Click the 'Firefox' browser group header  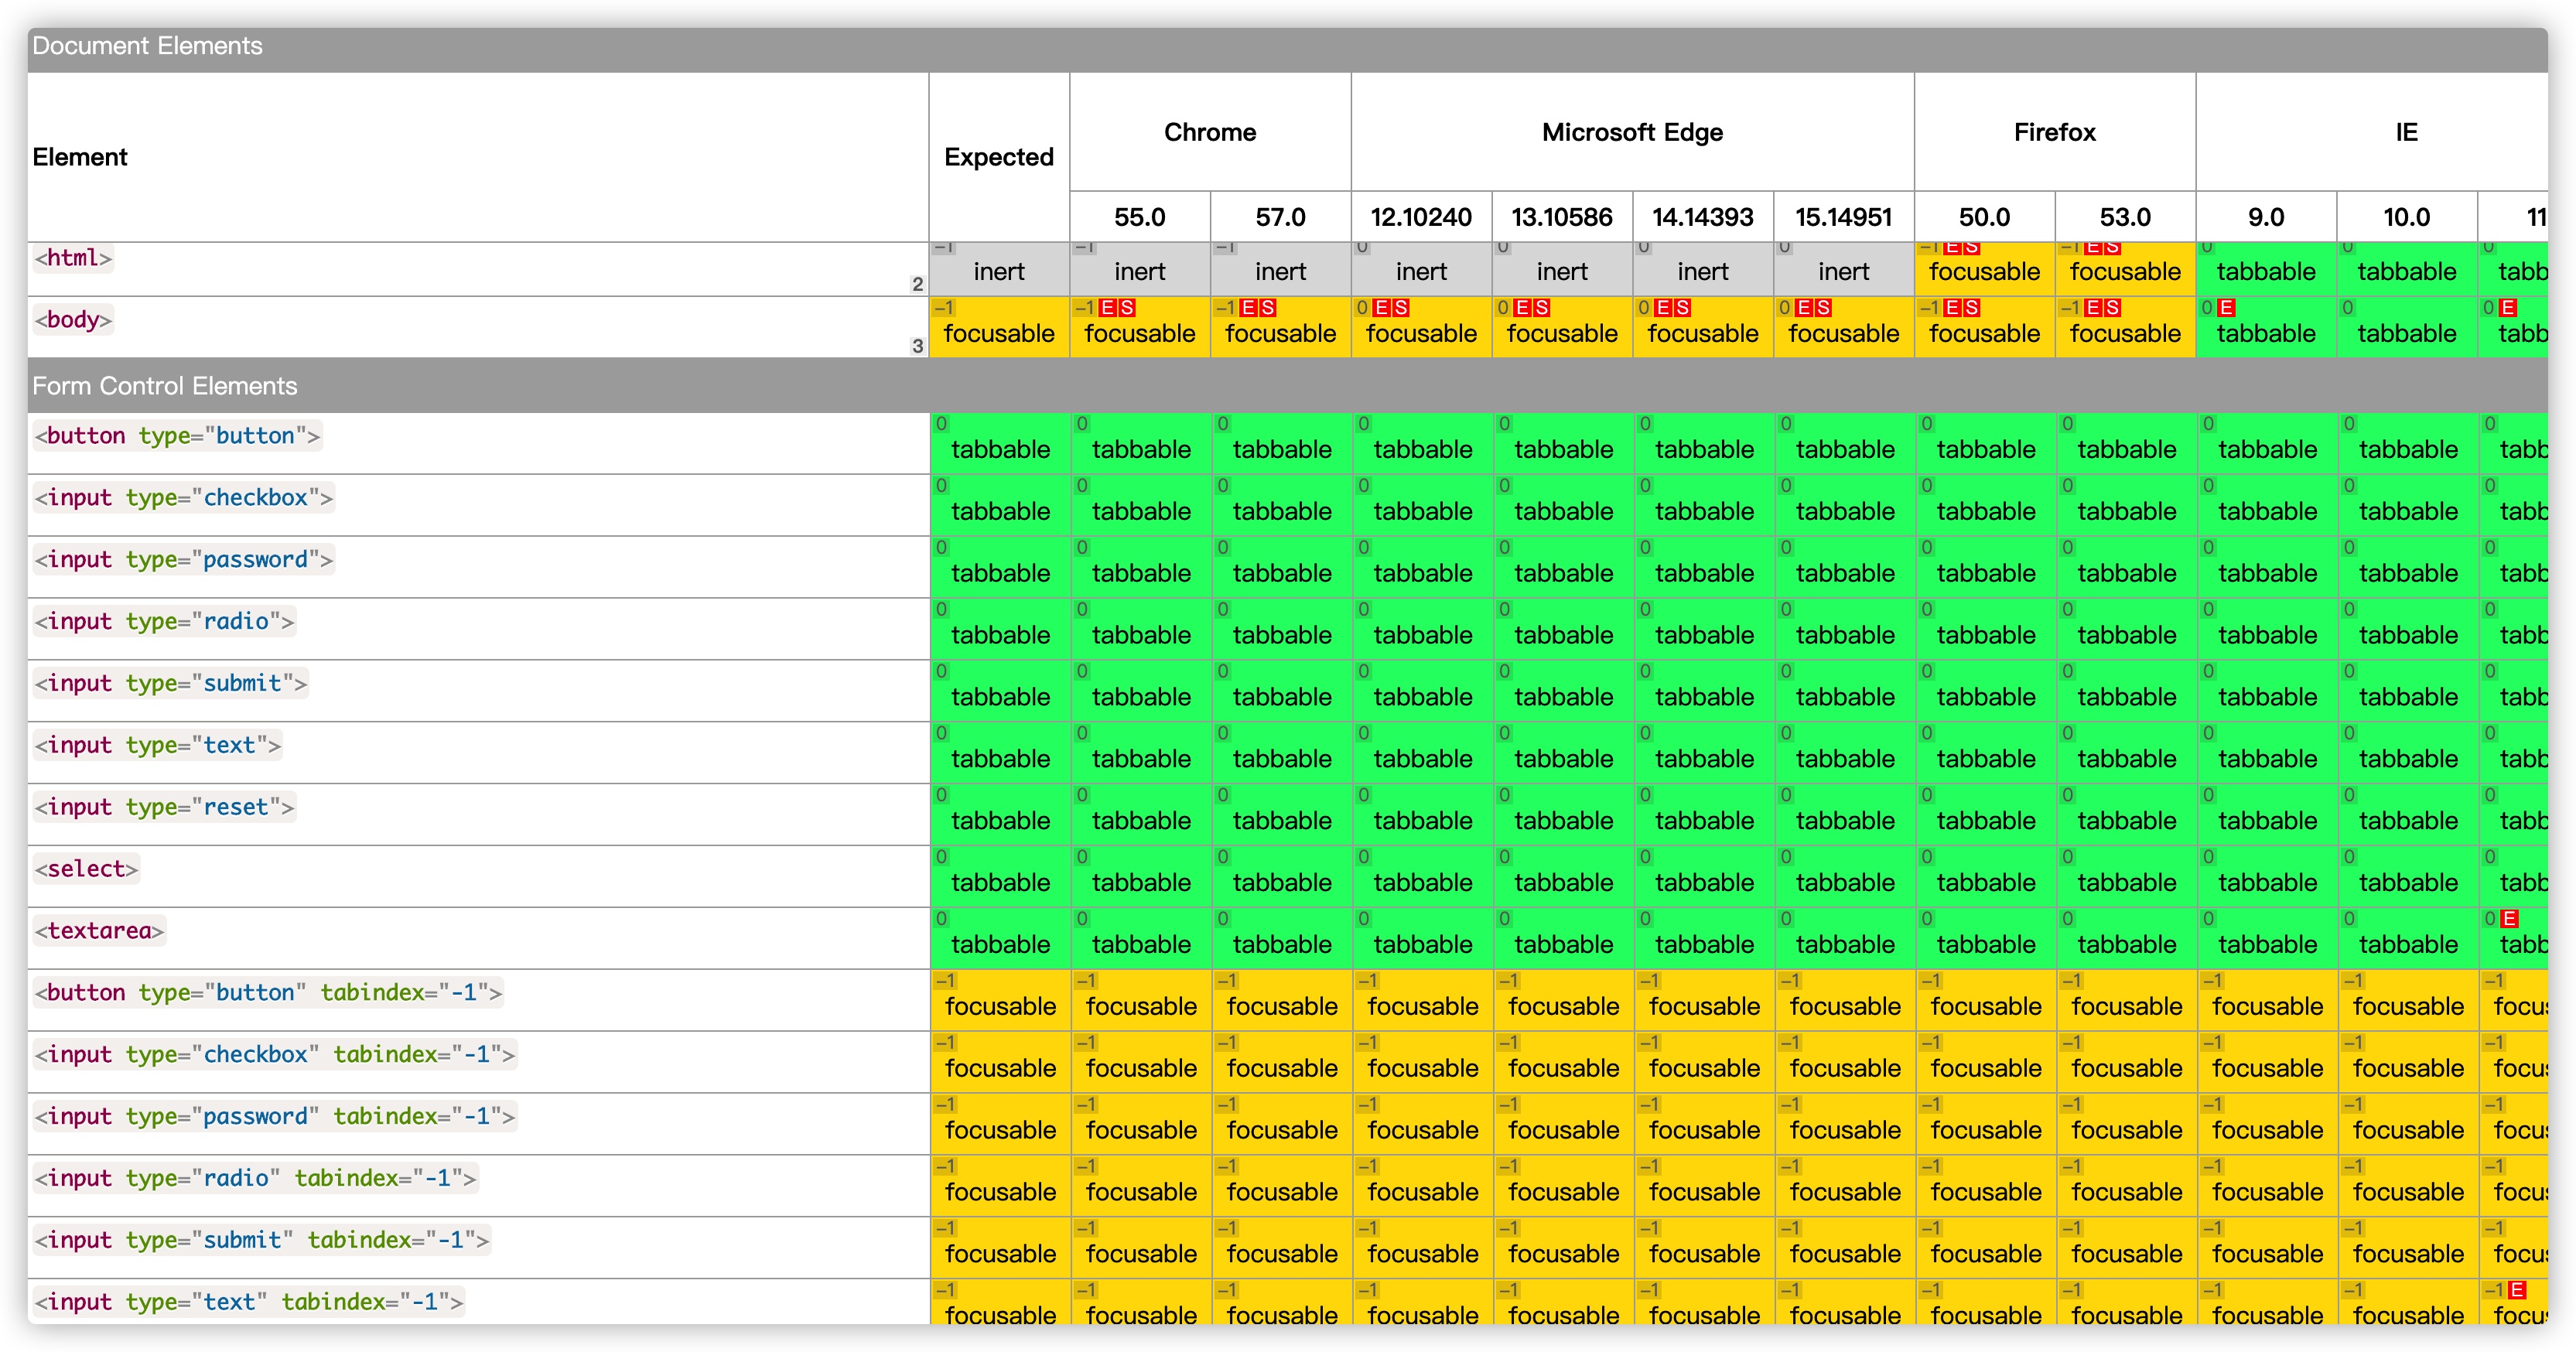click(2055, 132)
